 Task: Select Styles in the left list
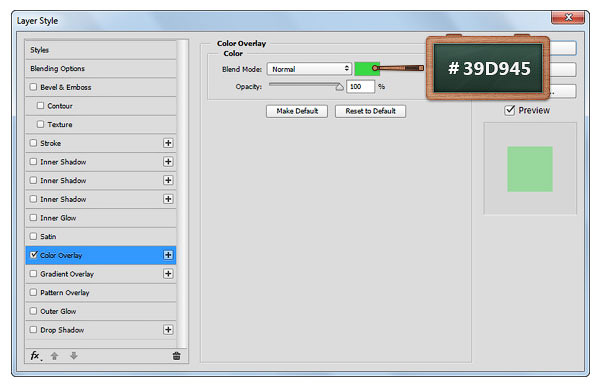pos(39,50)
